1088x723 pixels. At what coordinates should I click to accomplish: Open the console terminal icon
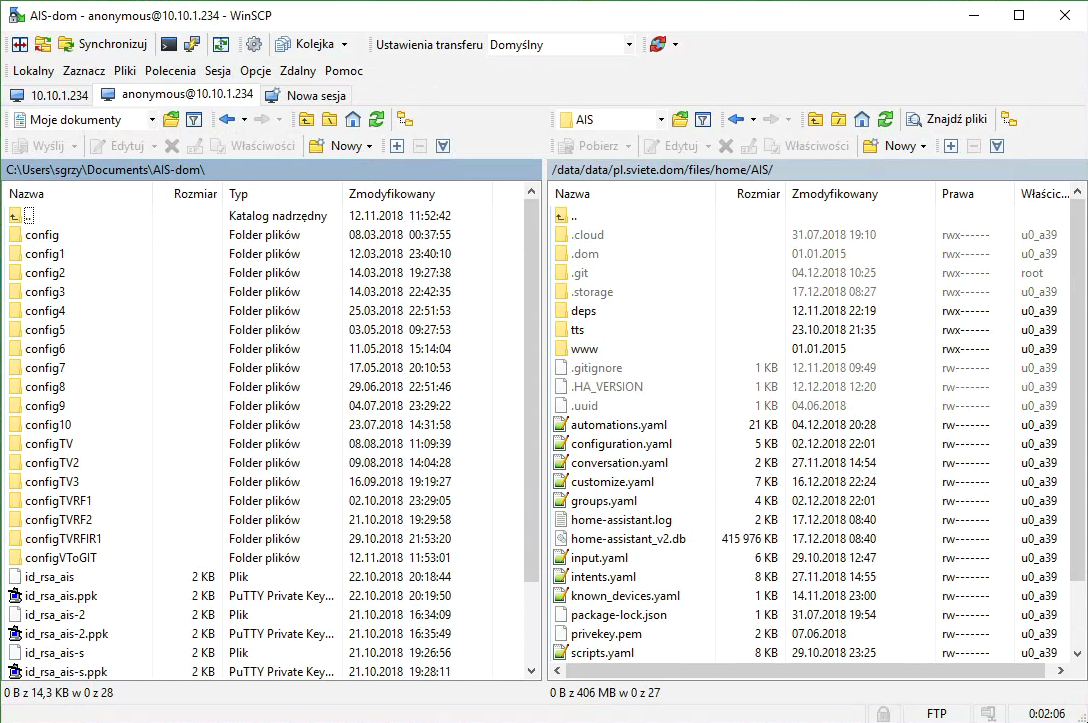click(169, 44)
